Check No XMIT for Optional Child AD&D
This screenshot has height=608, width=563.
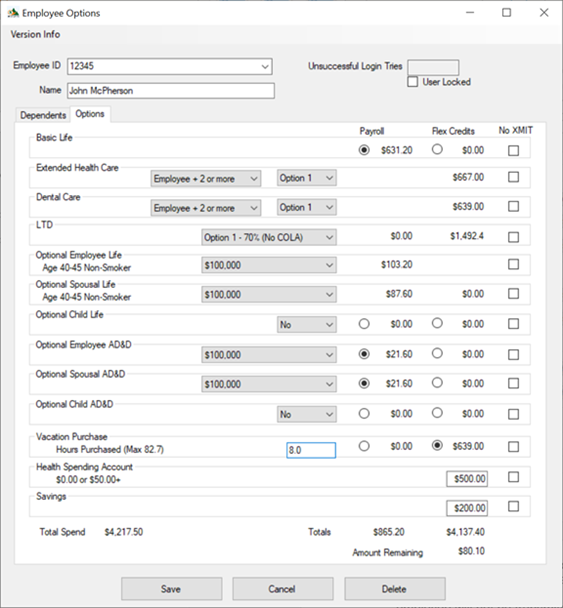513,415
